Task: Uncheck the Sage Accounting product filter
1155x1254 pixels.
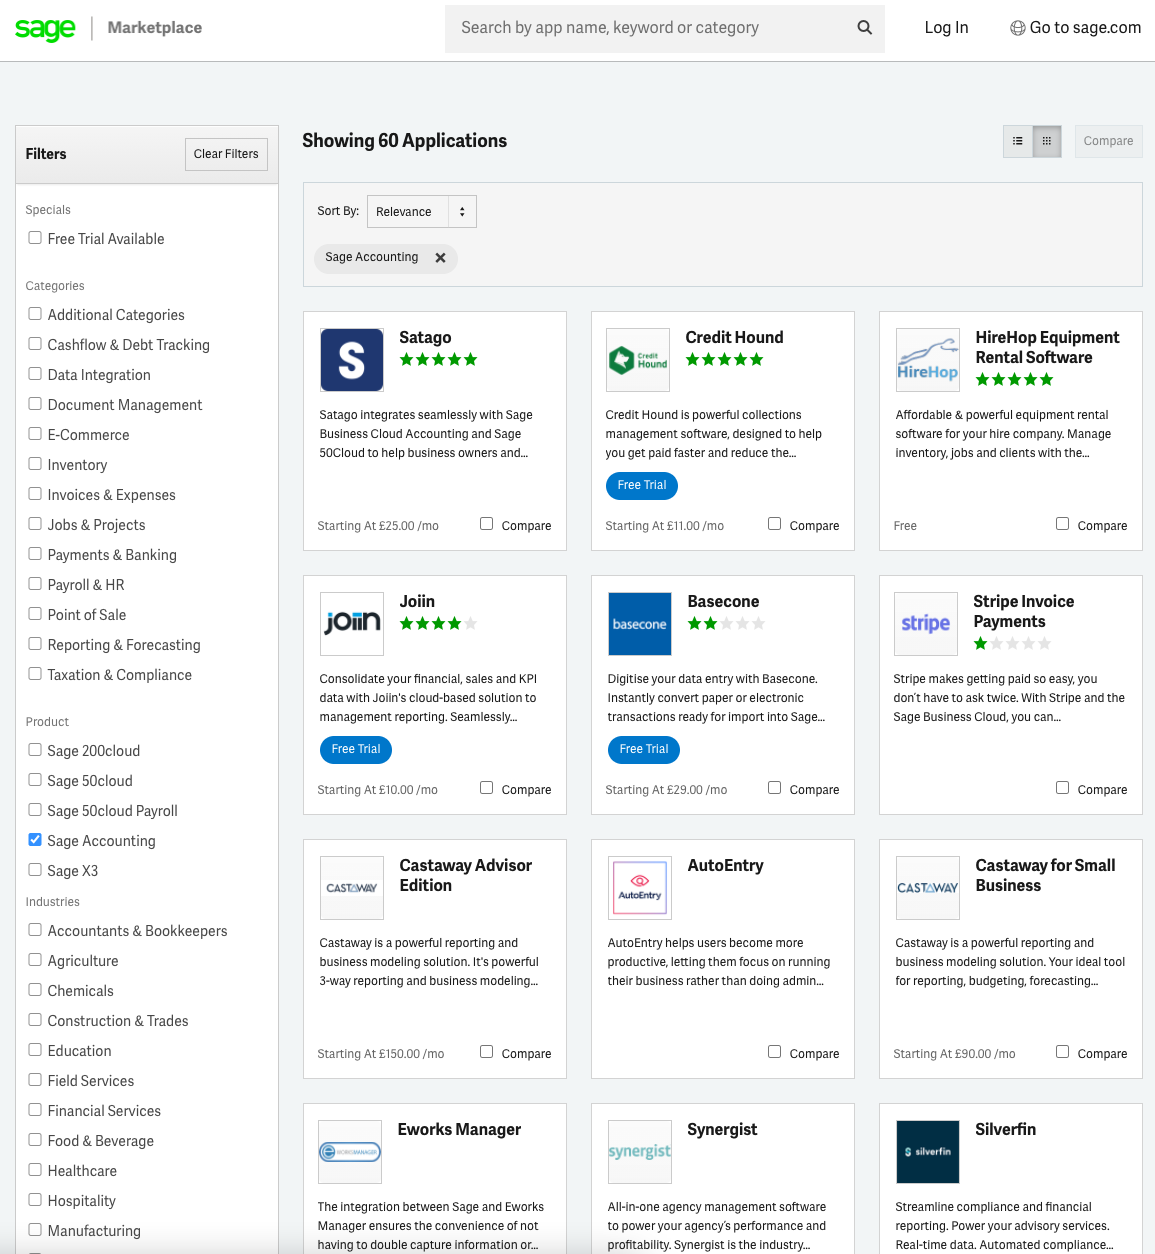Action: 35,840
